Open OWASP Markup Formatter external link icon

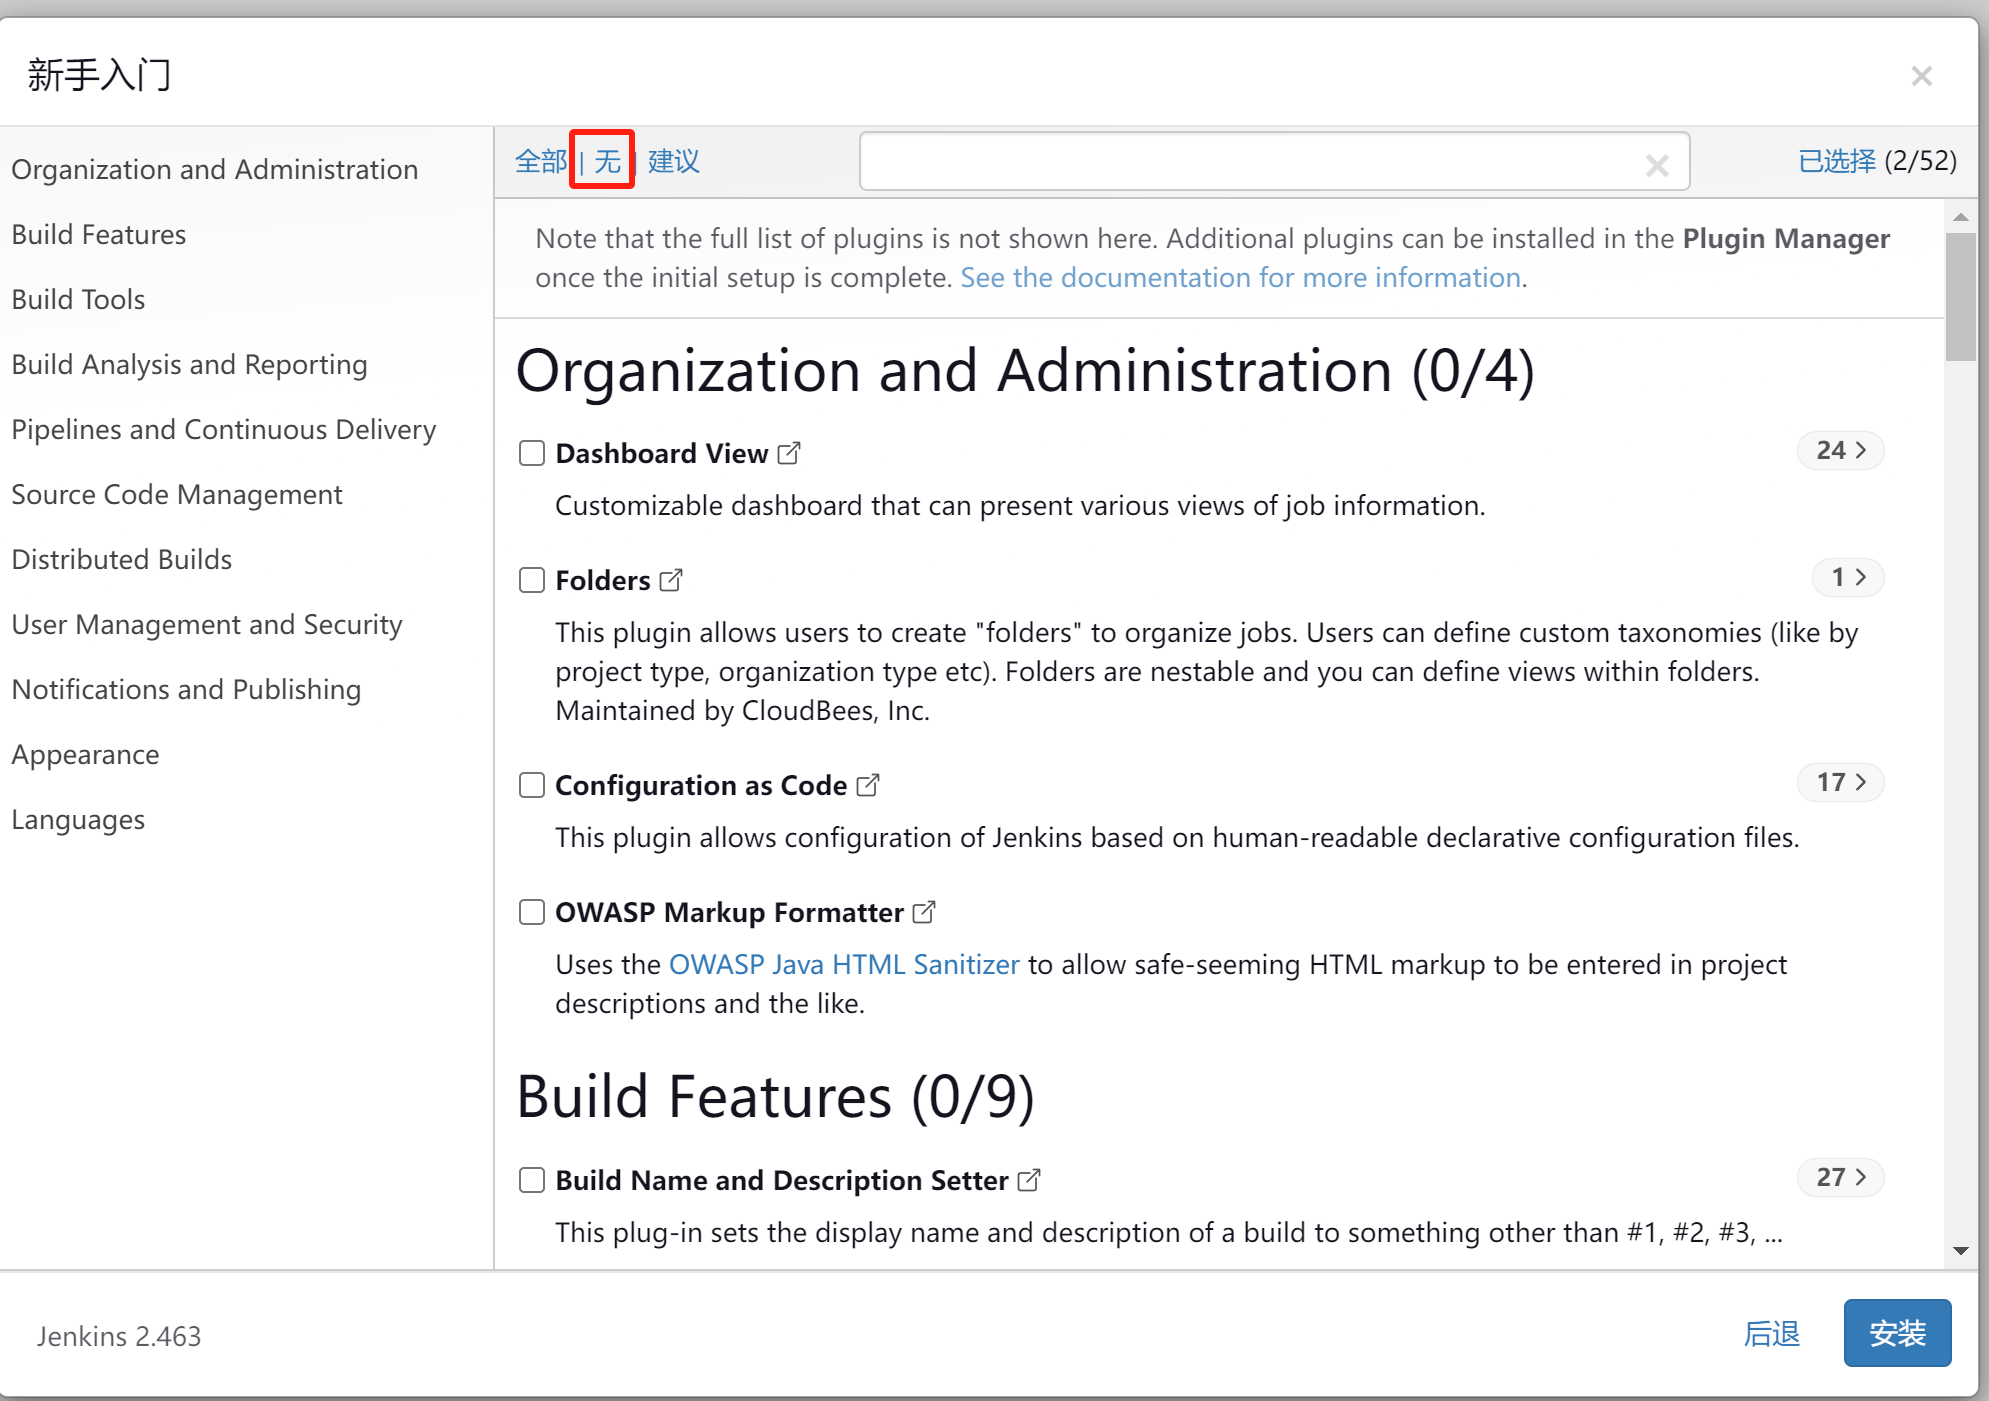coord(924,912)
